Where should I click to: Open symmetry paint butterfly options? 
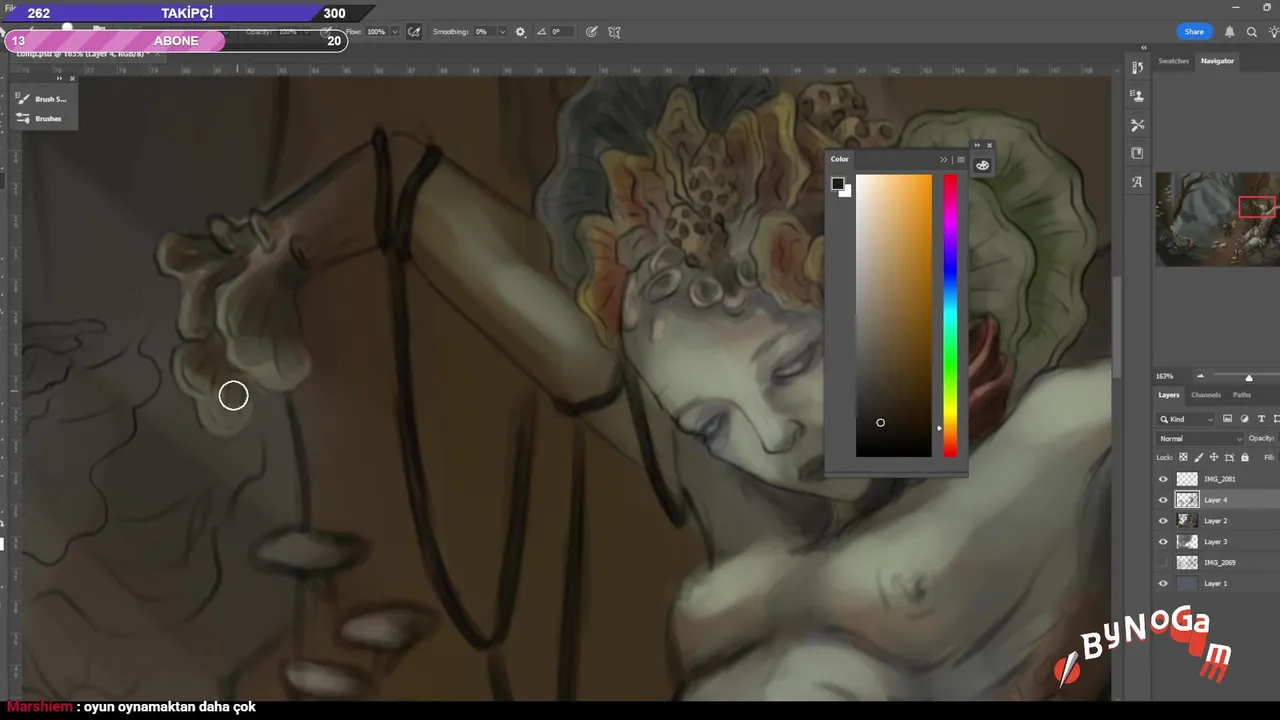click(614, 32)
